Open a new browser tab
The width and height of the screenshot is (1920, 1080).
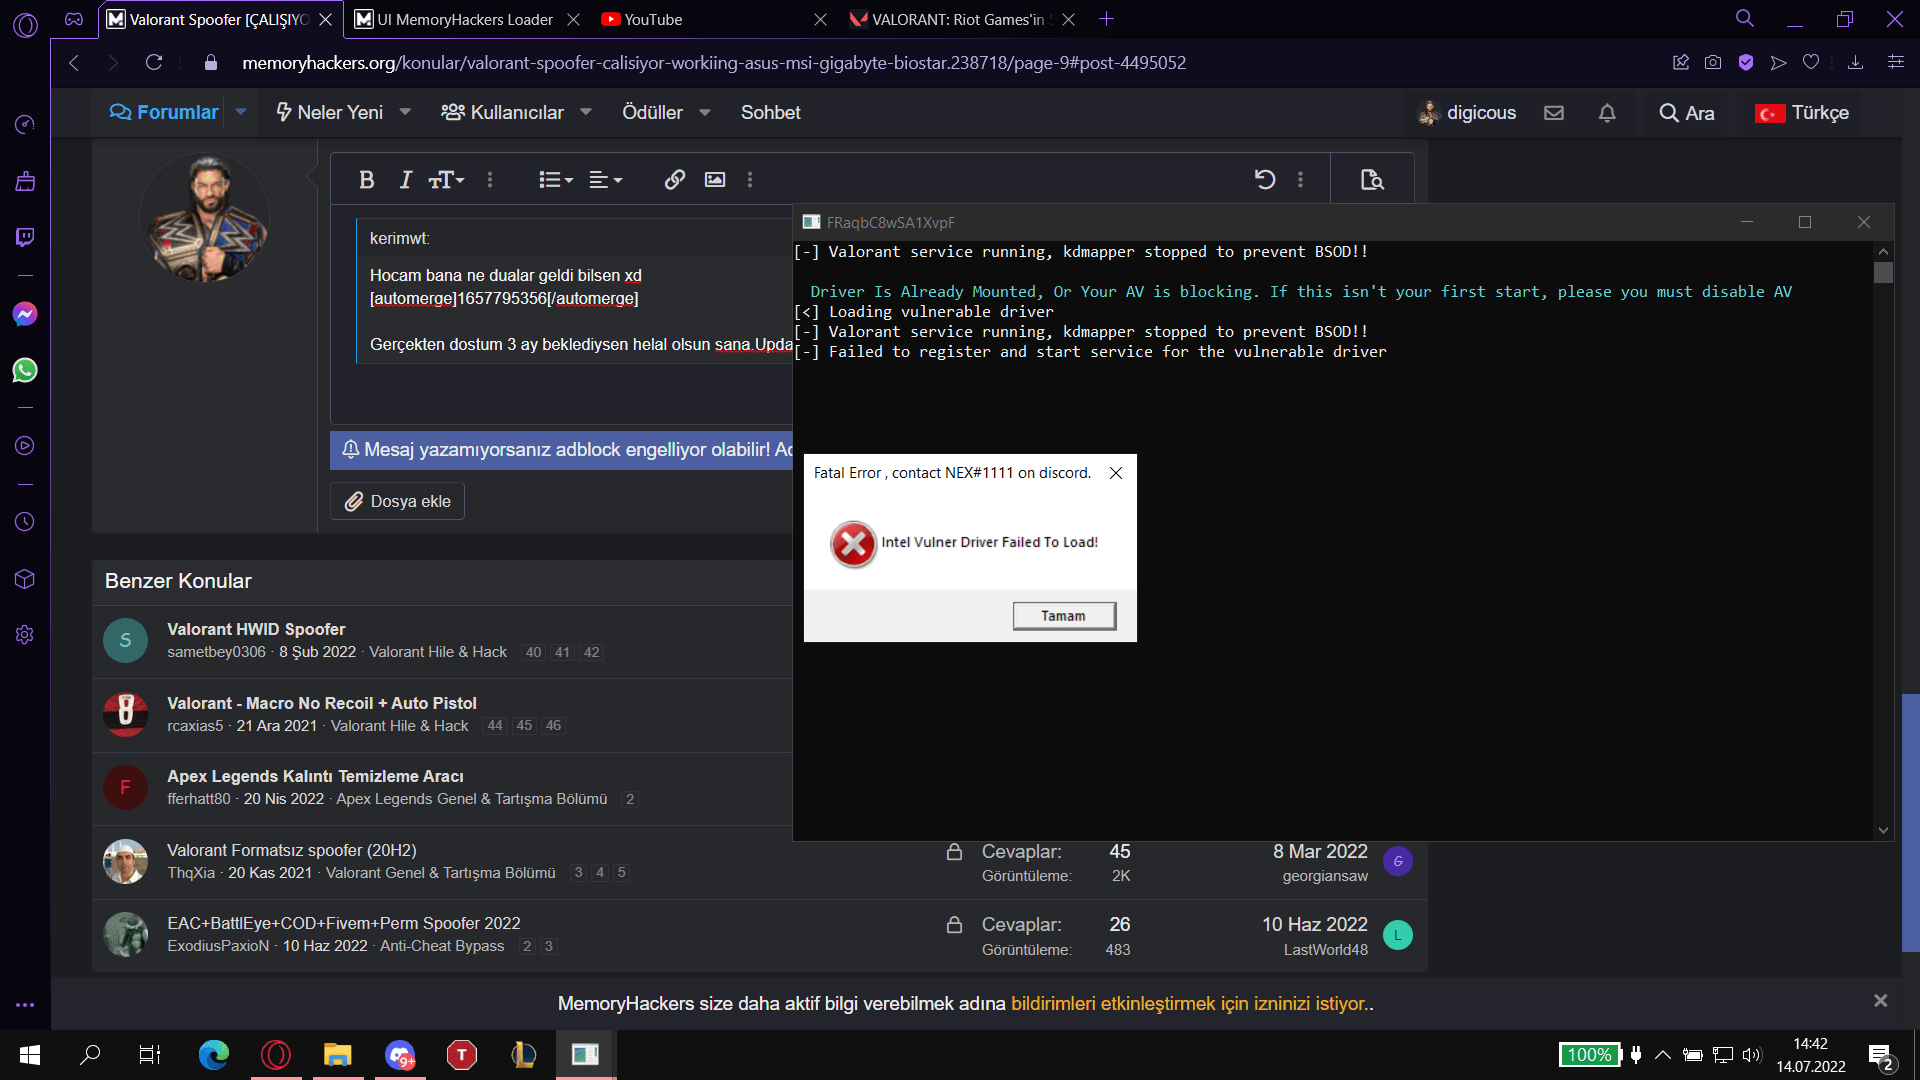click(1106, 19)
